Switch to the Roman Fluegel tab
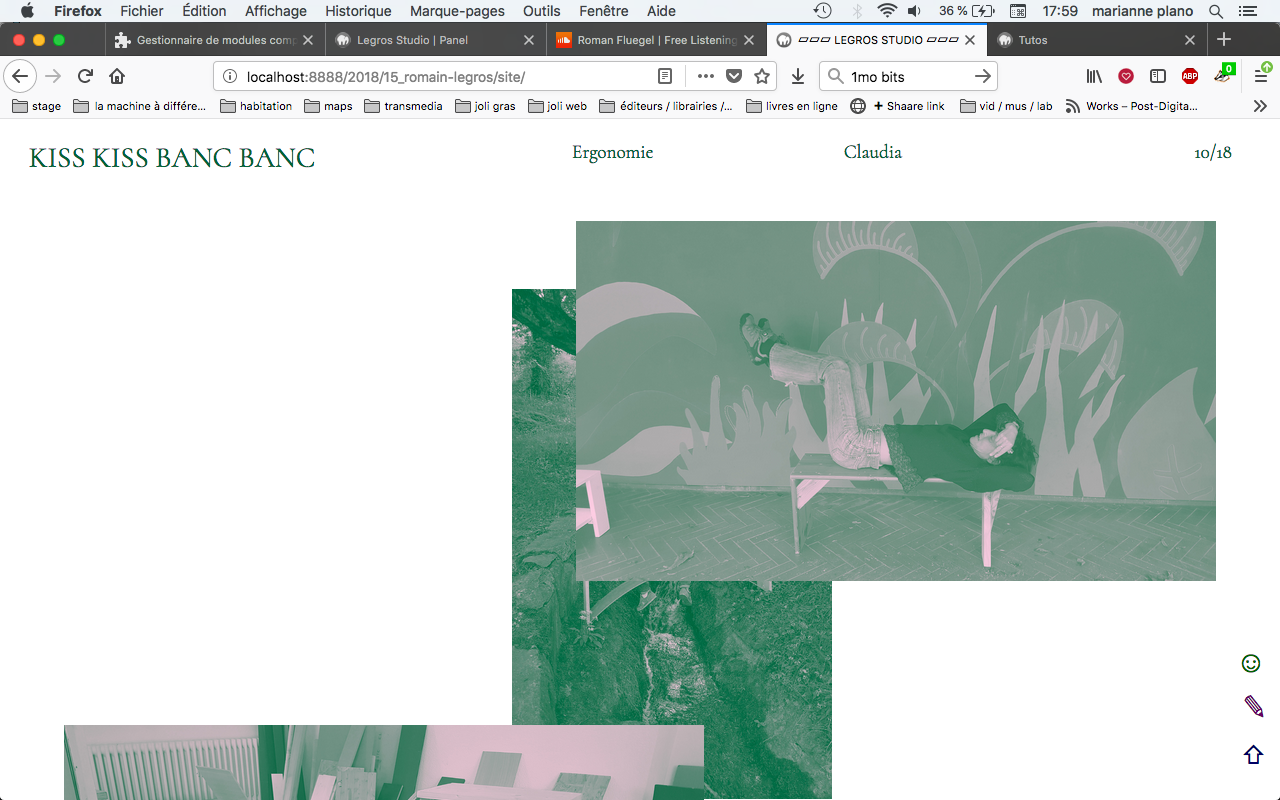The image size is (1280, 800). (x=655, y=40)
